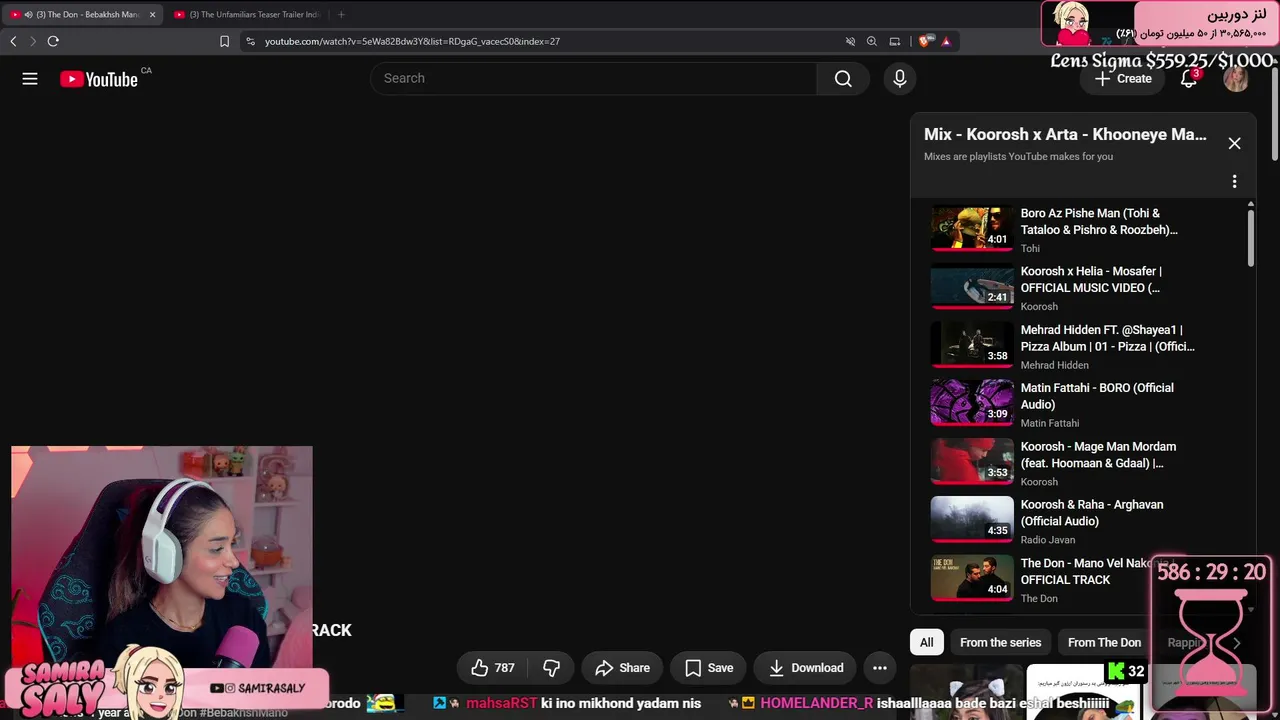This screenshot has width=1280, height=720.
Task: Play Koorosh - Mage Man Mordam thumbnail
Action: pos(972,463)
